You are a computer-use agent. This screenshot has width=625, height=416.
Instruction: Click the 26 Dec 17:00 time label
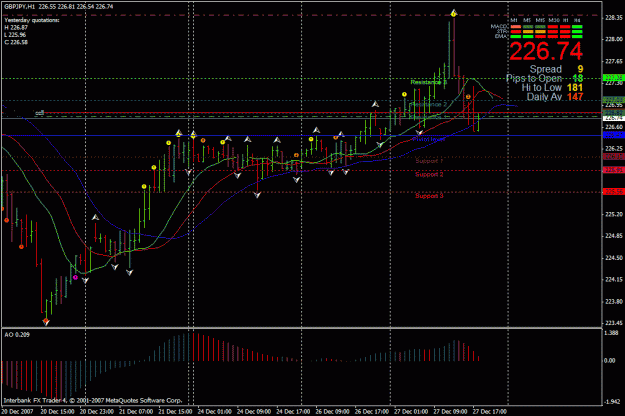click(x=372, y=411)
